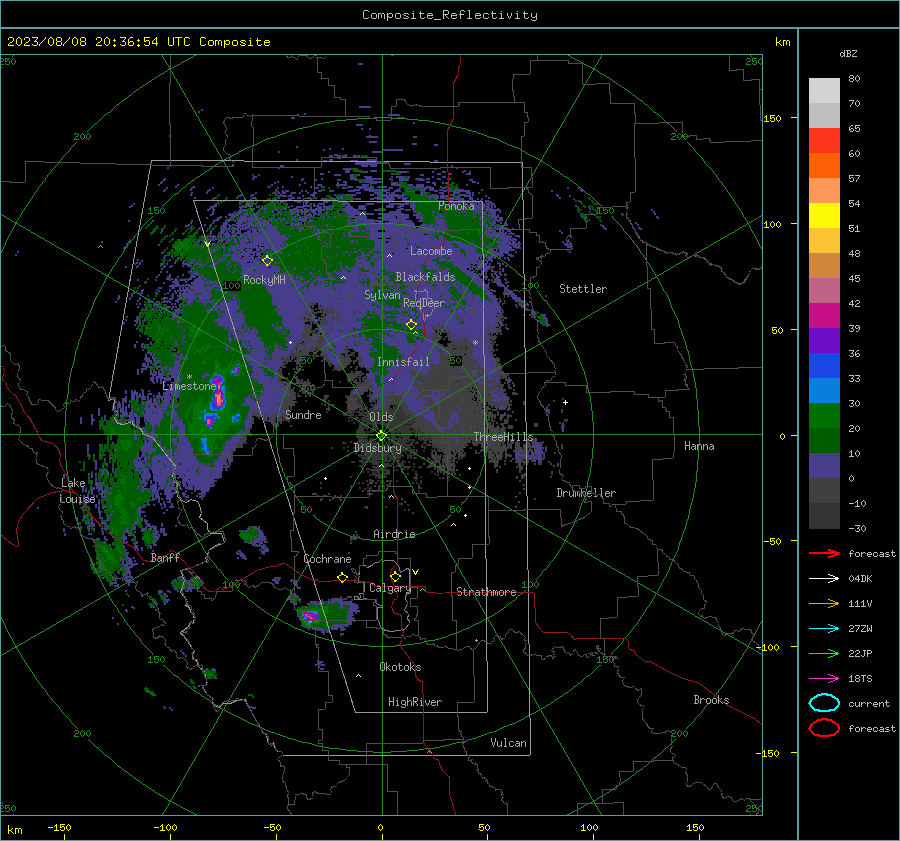The image size is (900, 841).
Task: Click the -150 tick on bottom axis
Action: [59, 827]
